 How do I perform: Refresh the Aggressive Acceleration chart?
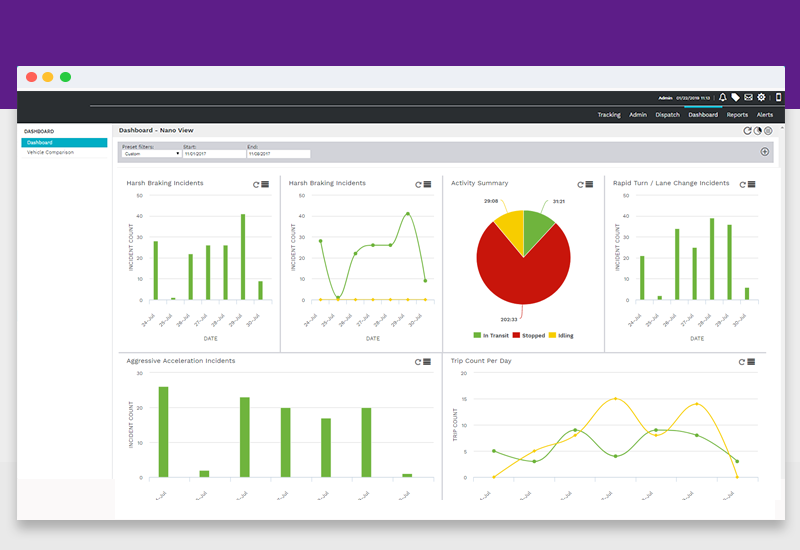418,362
